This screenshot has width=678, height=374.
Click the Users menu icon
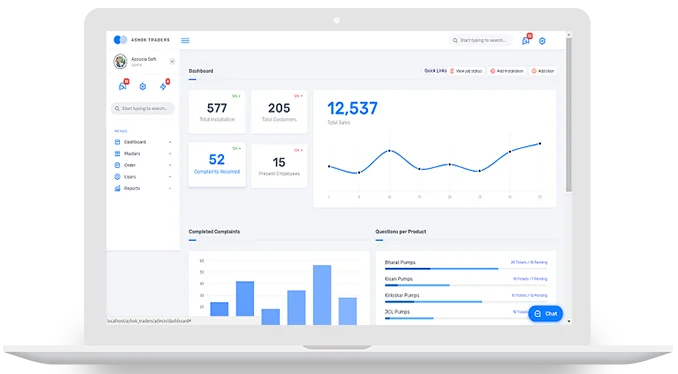(x=117, y=177)
